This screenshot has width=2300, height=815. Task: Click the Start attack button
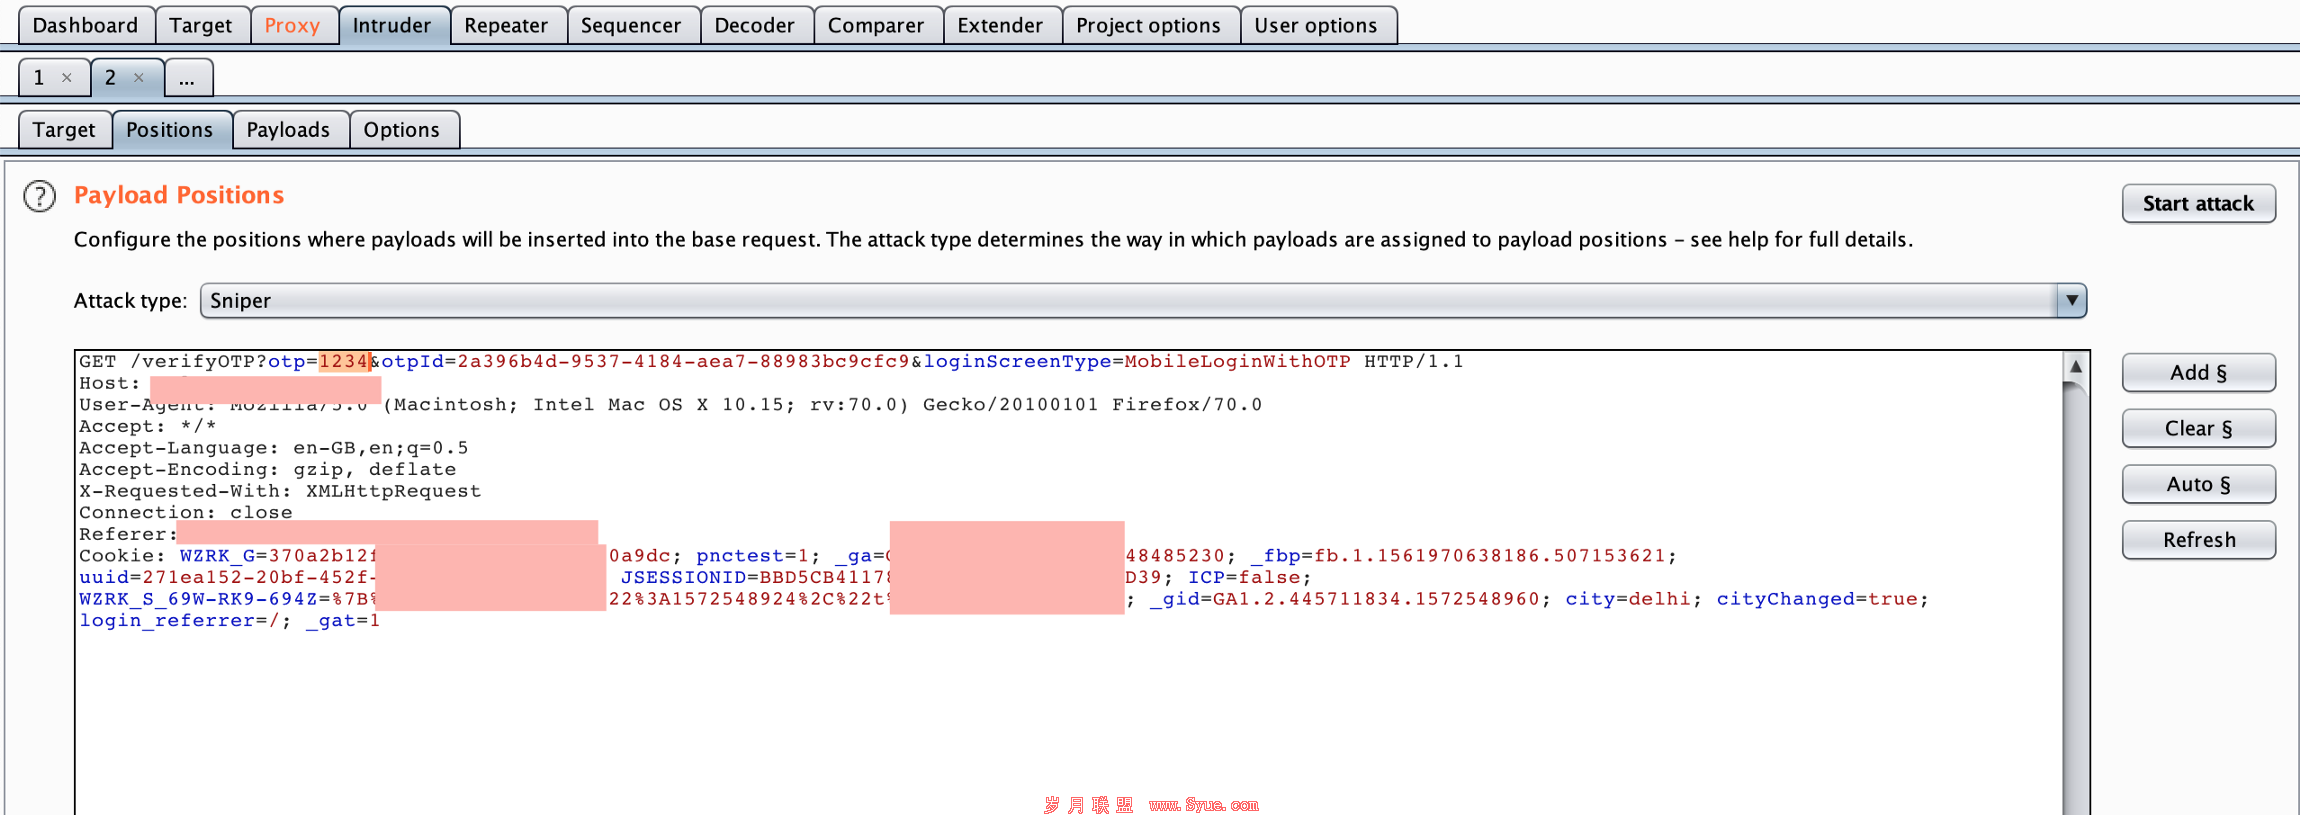pyautogui.click(x=2198, y=203)
